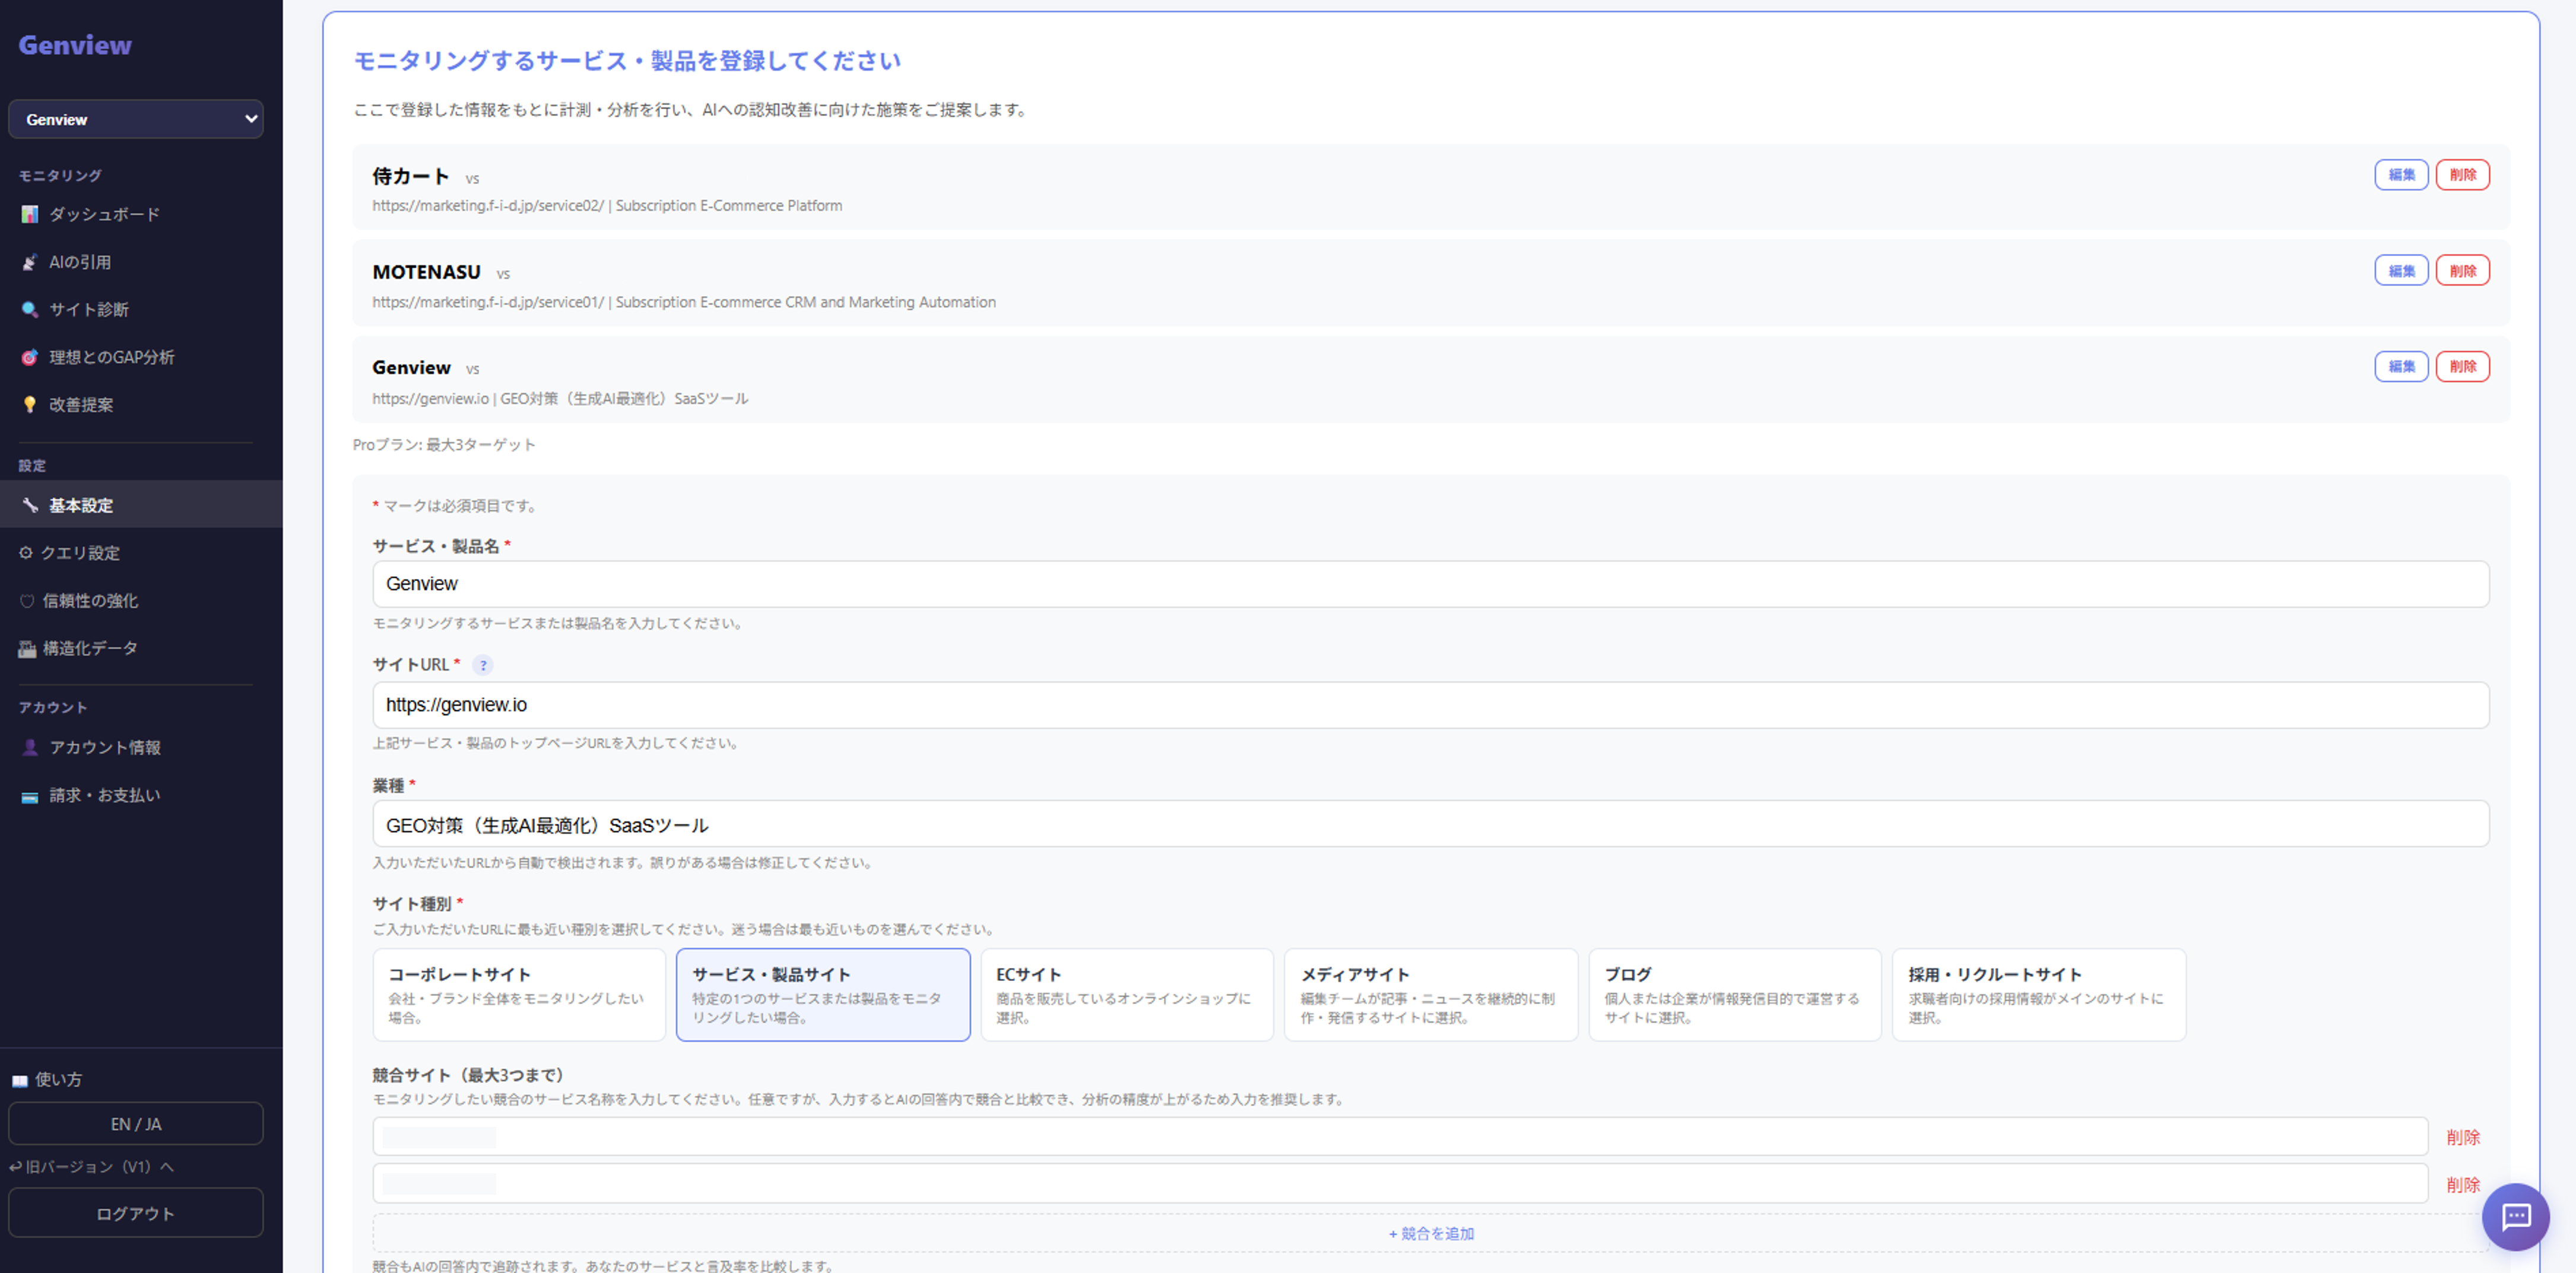Click + 競合を追加

[1431, 1233]
